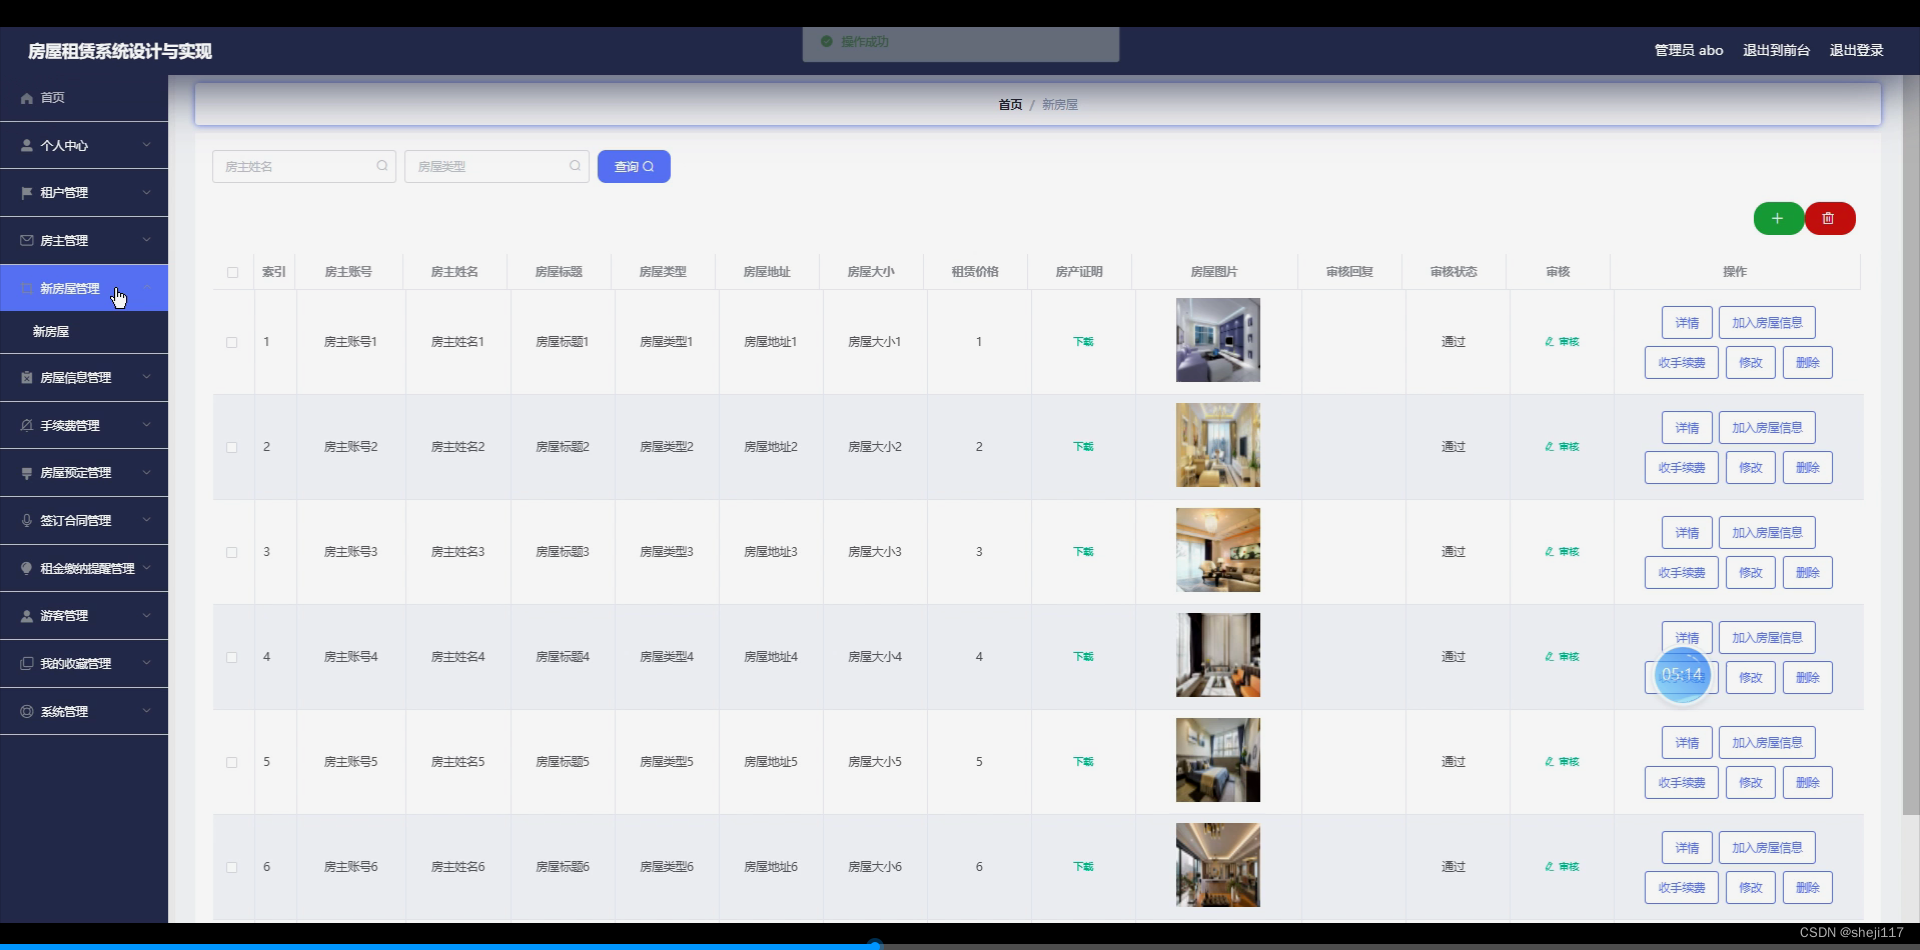Open the 新房屋 submenu item

pos(51,331)
